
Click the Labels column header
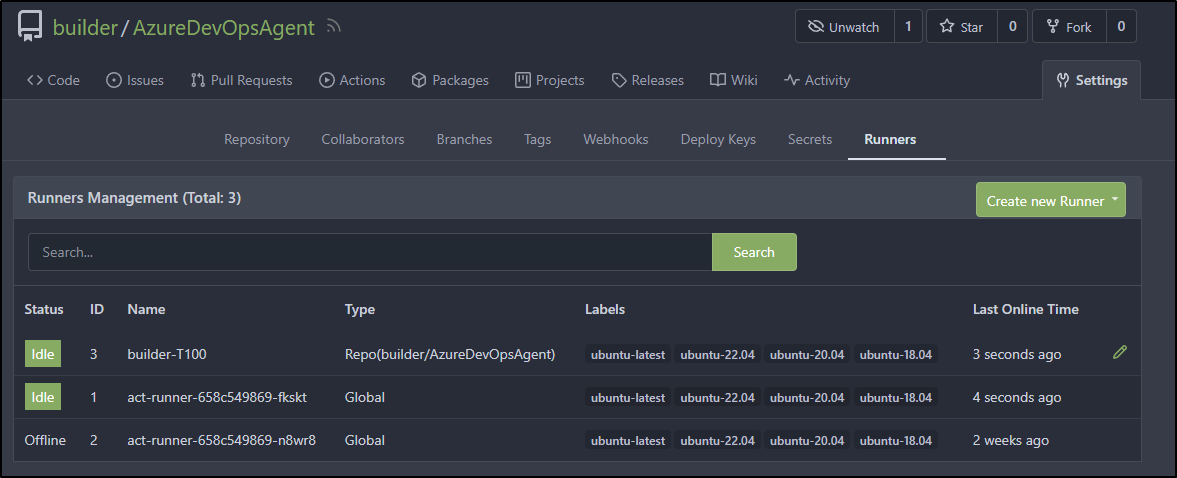coord(605,309)
